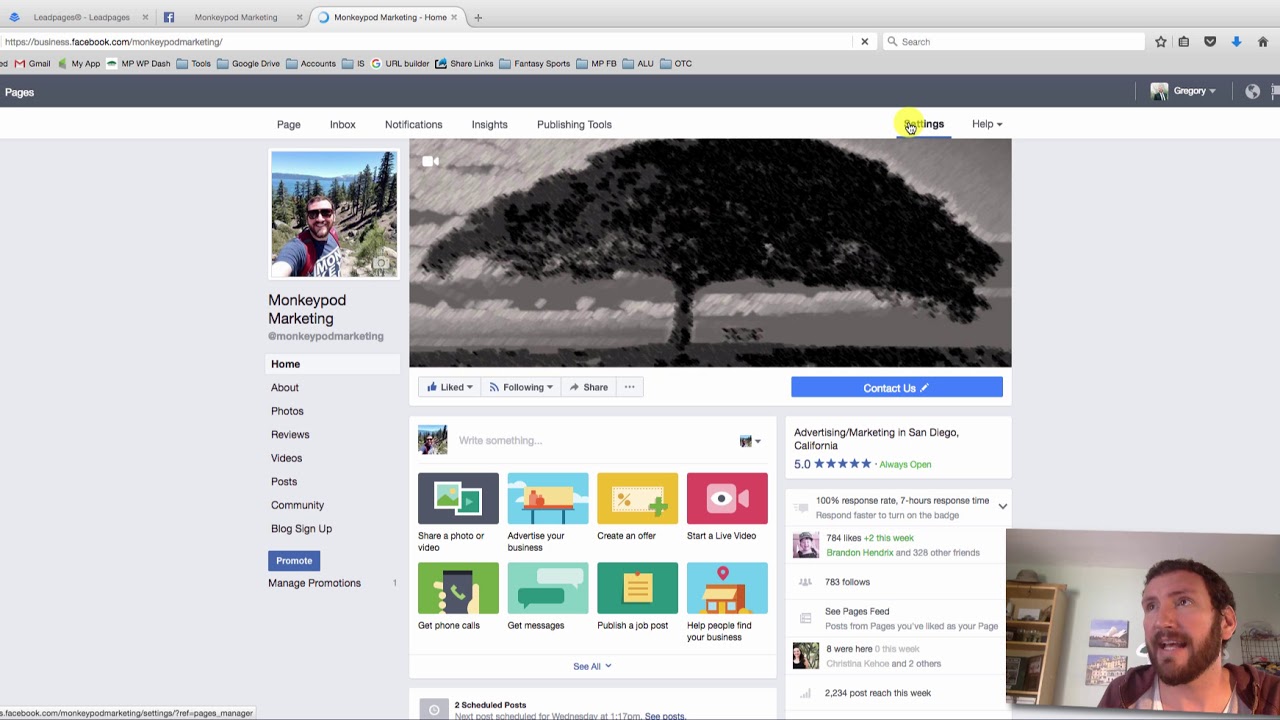Click the globe notifications icon in header
The height and width of the screenshot is (720, 1280).
click(x=1252, y=92)
